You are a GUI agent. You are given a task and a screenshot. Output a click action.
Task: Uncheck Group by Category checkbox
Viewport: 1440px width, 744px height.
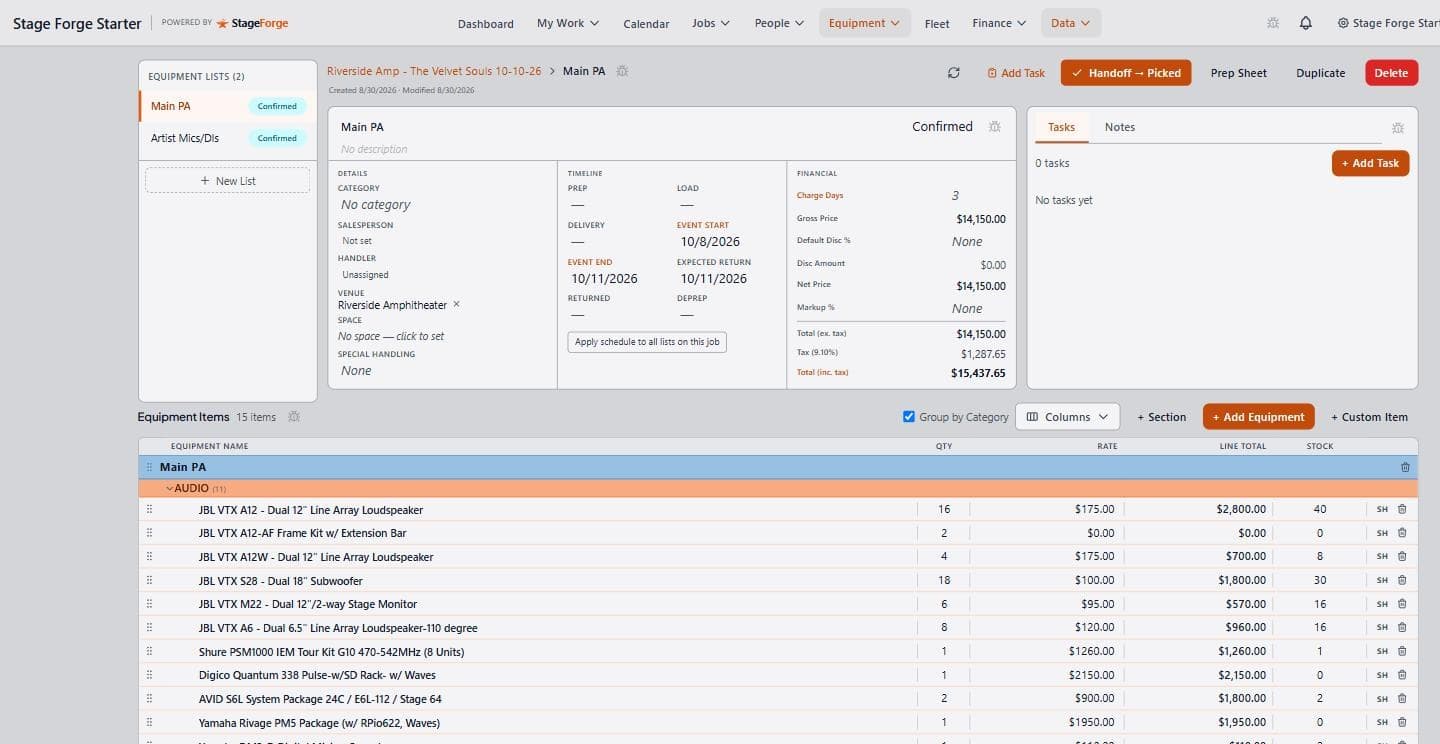pos(909,416)
